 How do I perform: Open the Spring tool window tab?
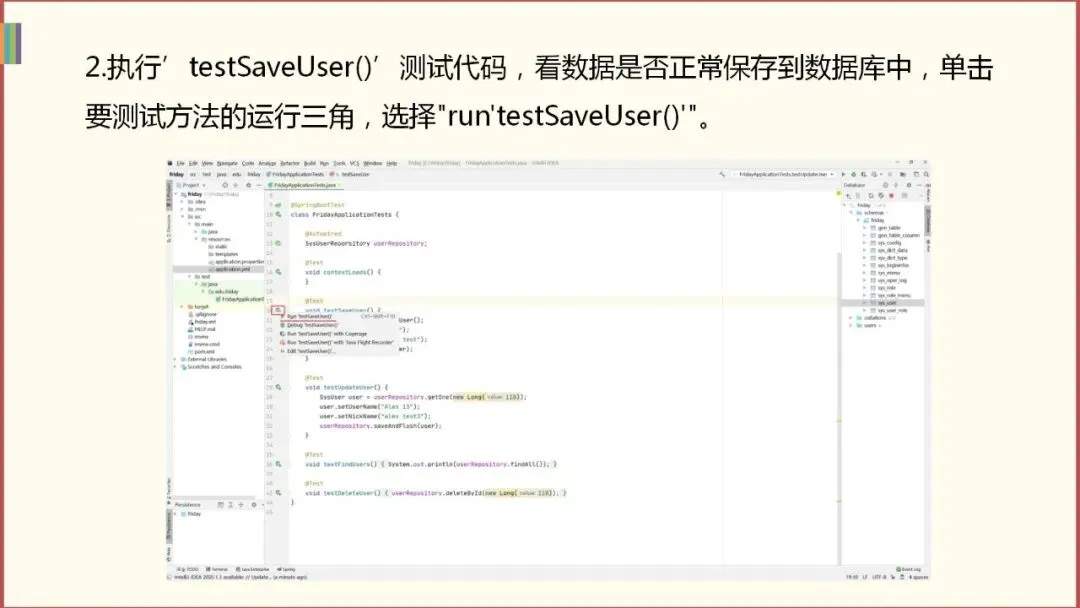(x=286, y=569)
